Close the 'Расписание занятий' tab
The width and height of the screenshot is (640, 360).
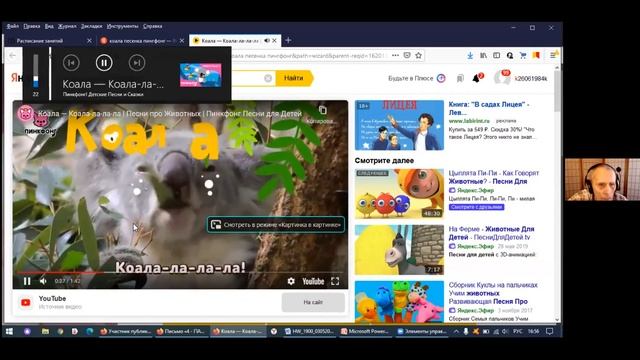pyautogui.click(x=89, y=41)
